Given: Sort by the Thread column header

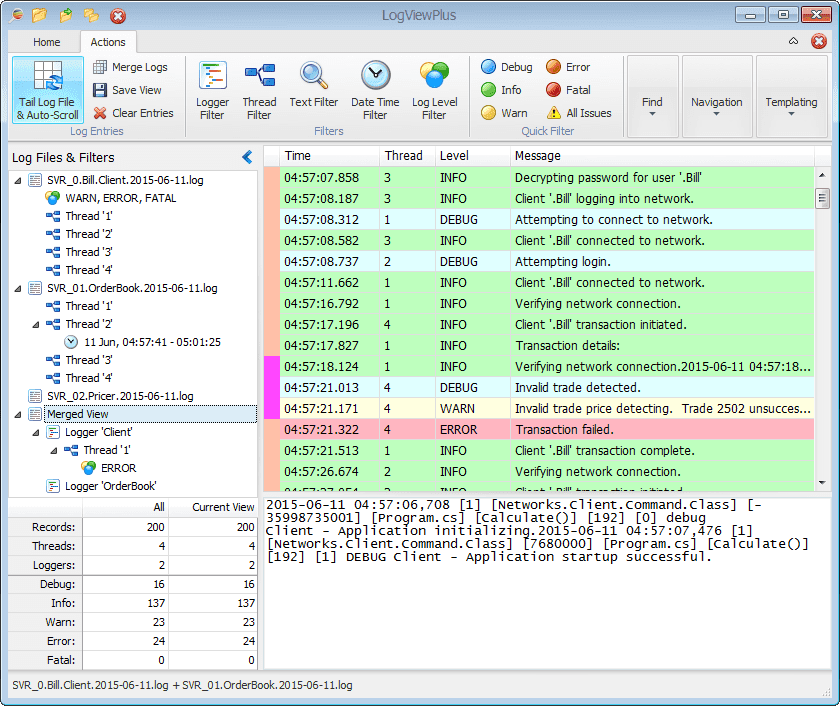Looking at the screenshot, I should click(407, 156).
